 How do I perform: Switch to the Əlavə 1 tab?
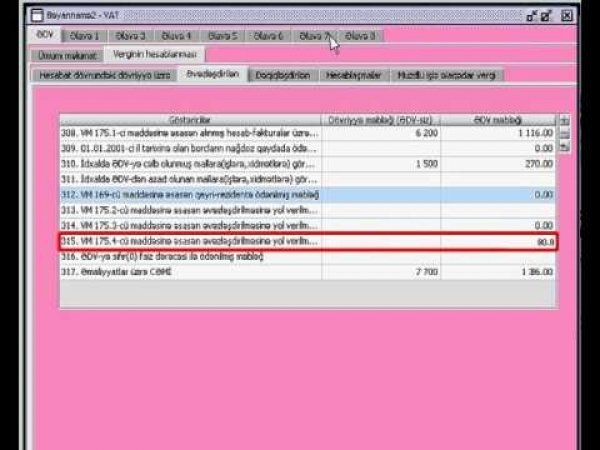pyautogui.click(x=82, y=35)
